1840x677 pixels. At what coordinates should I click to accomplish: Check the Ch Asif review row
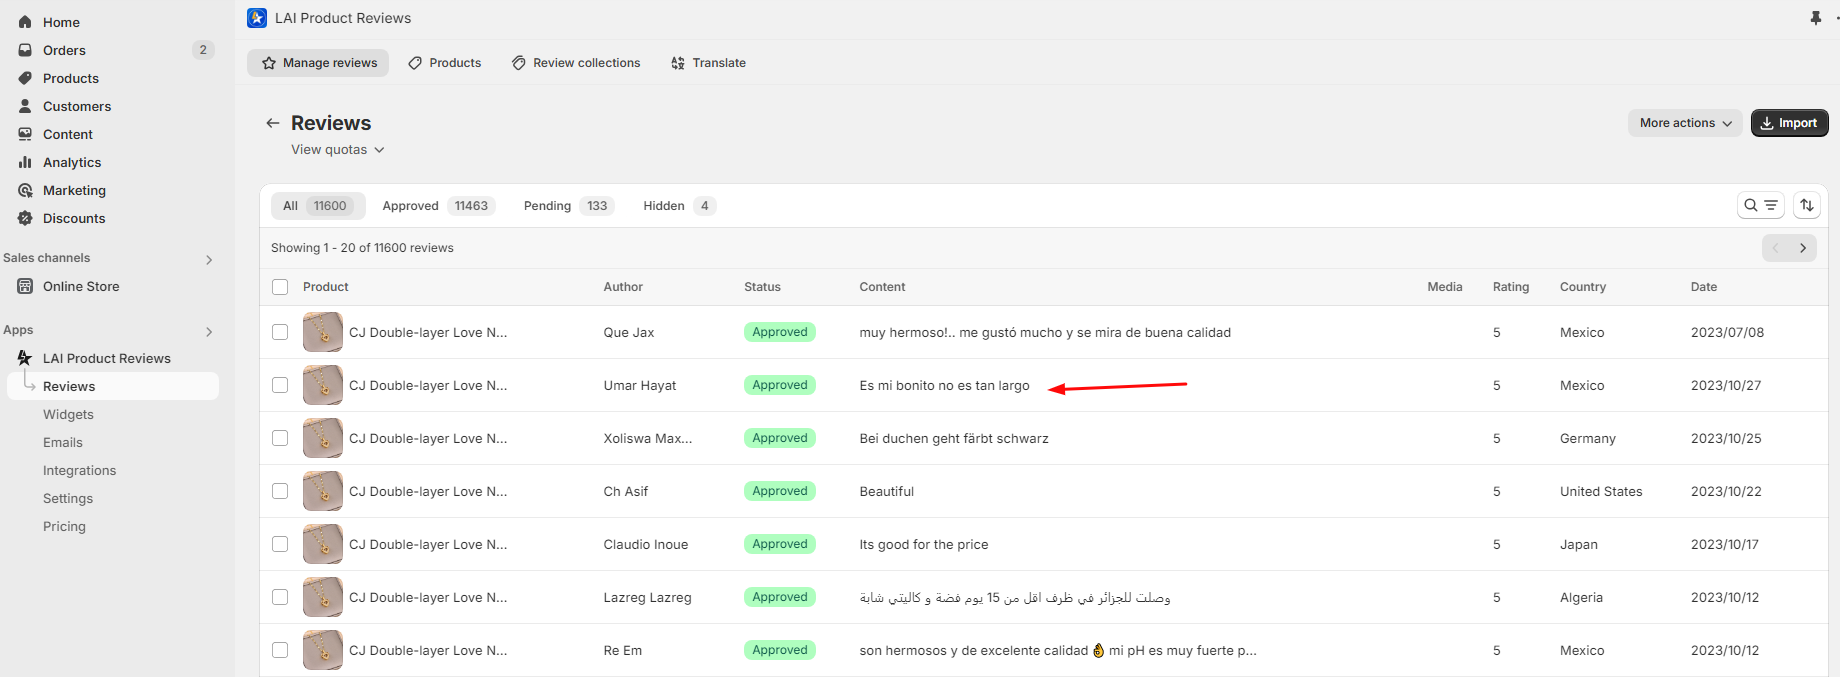click(x=280, y=491)
